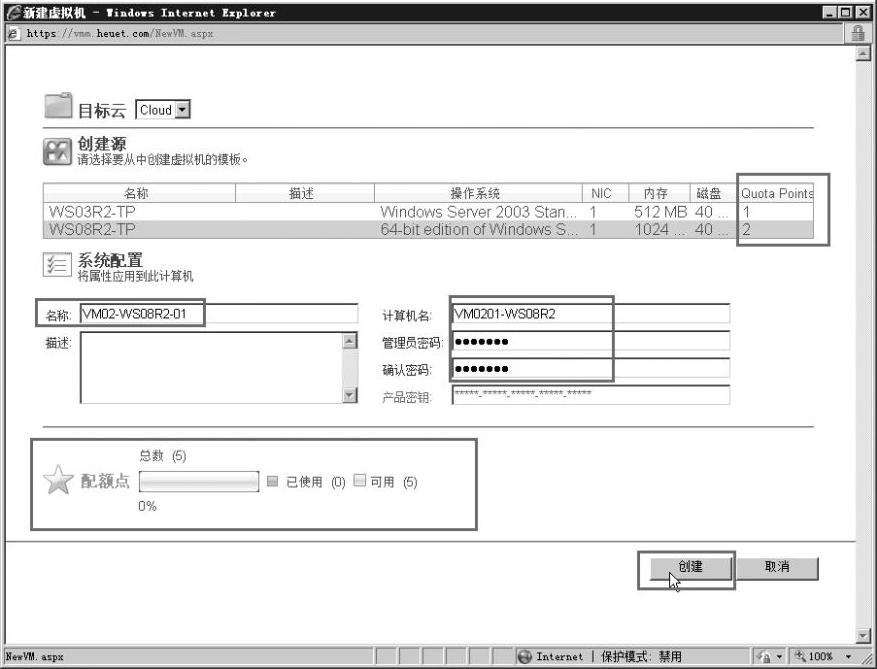Click the NIC column header
The height and width of the screenshot is (669, 877).
(x=605, y=193)
